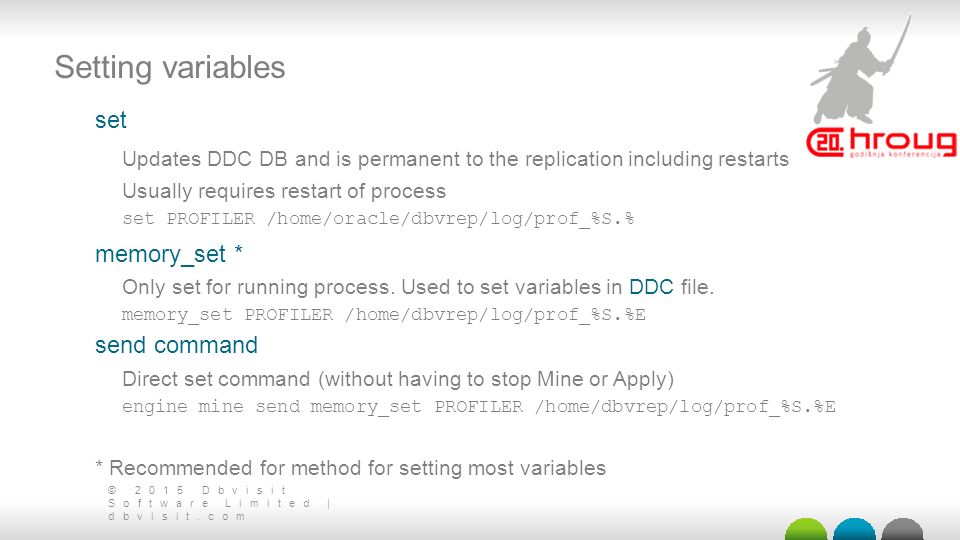Click the 'Only set for running process' text
This screenshot has height=540, width=960.
(418, 287)
